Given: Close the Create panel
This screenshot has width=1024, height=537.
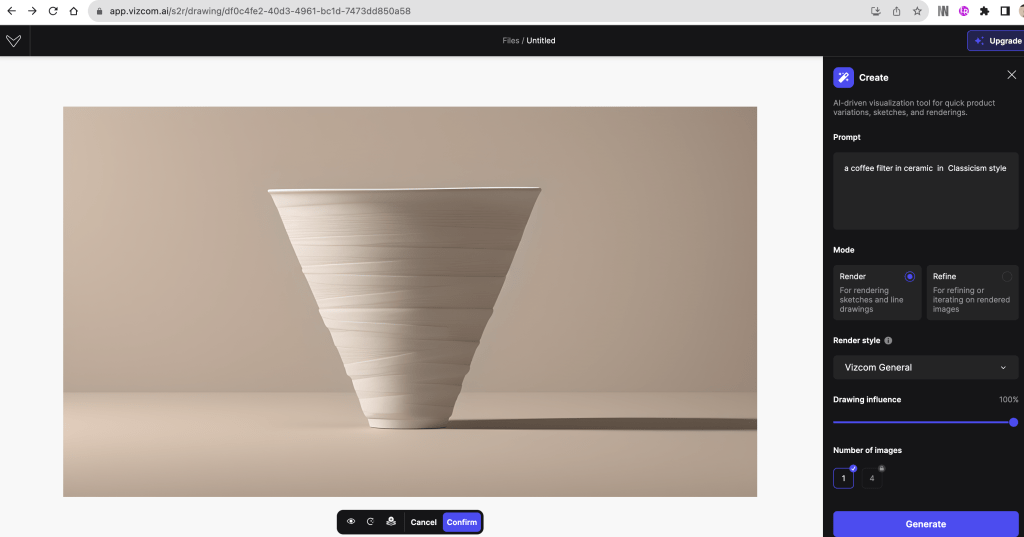Looking at the screenshot, I should click(x=1011, y=75).
